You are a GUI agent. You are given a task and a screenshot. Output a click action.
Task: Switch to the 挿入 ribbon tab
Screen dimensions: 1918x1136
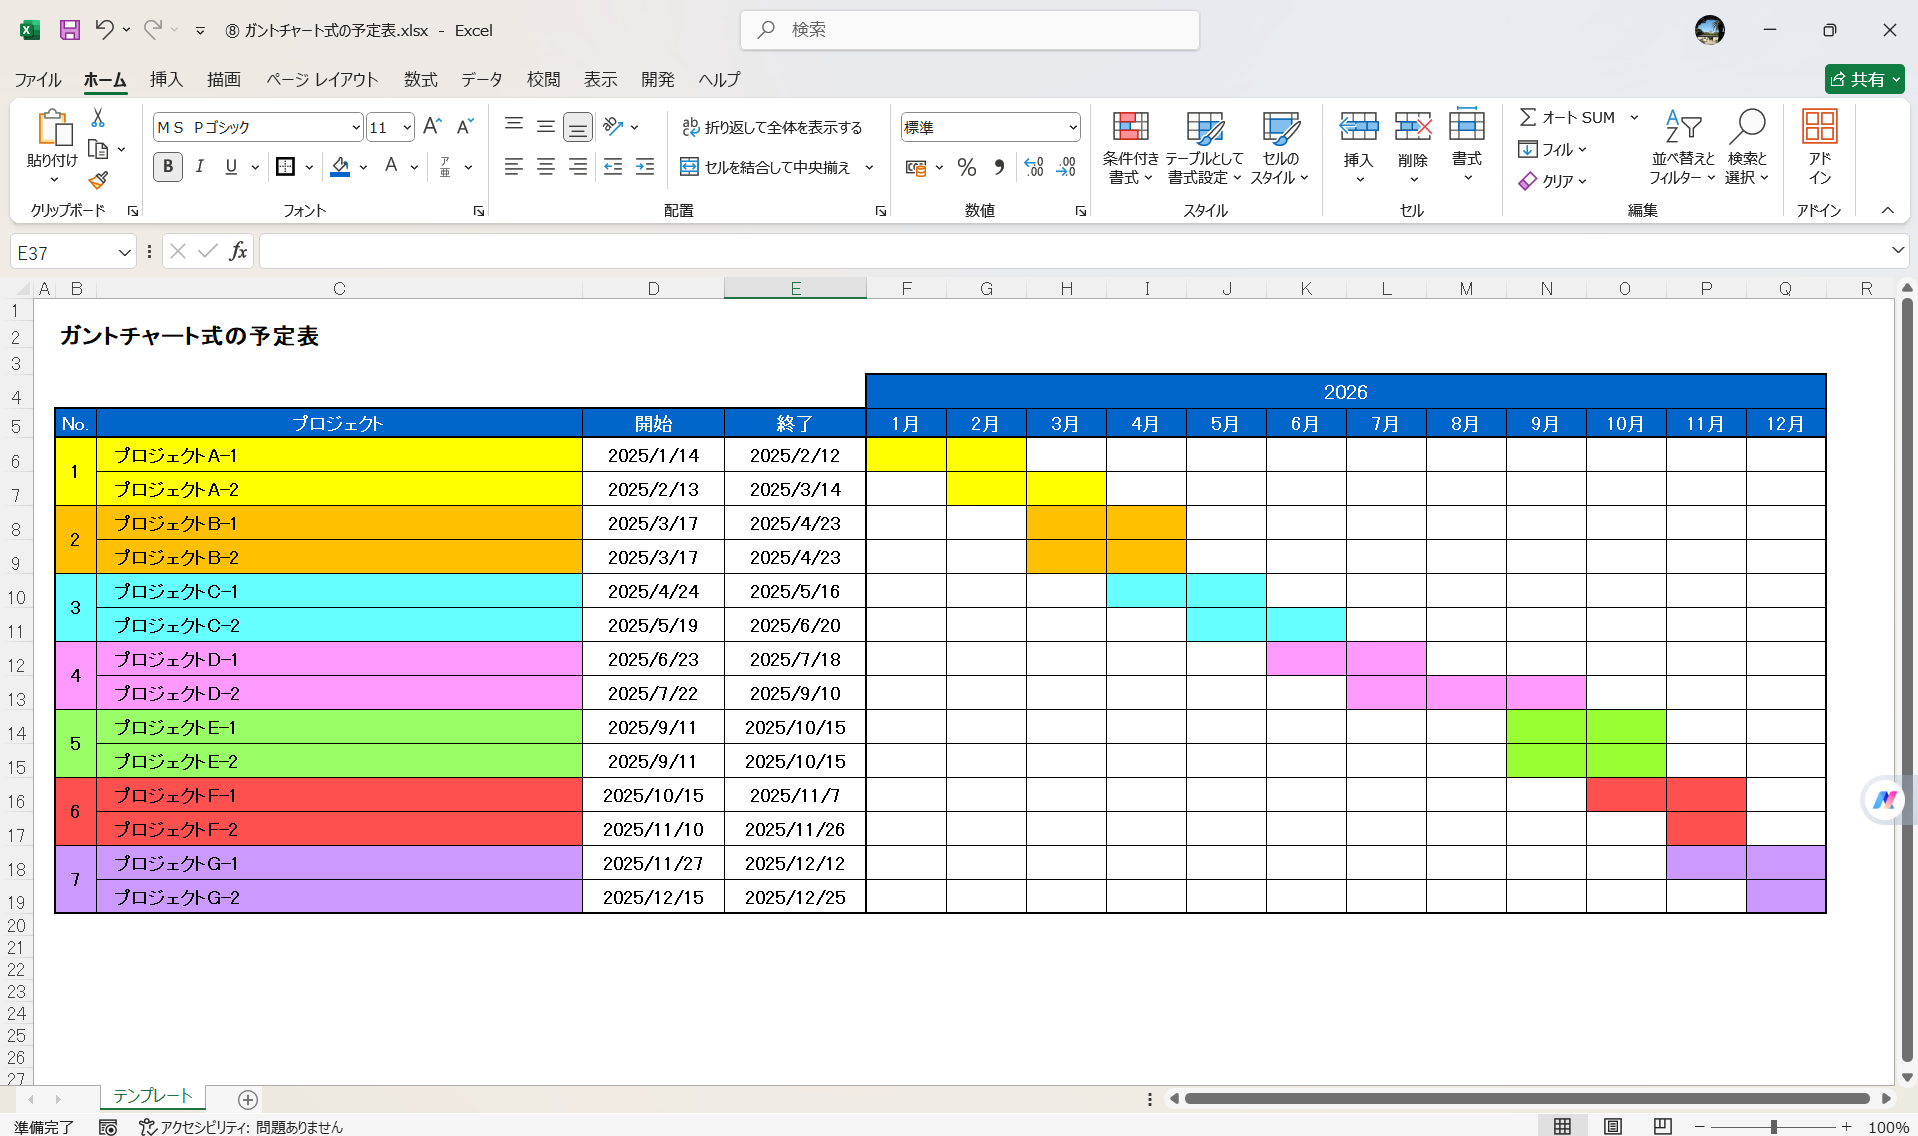(x=165, y=79)
